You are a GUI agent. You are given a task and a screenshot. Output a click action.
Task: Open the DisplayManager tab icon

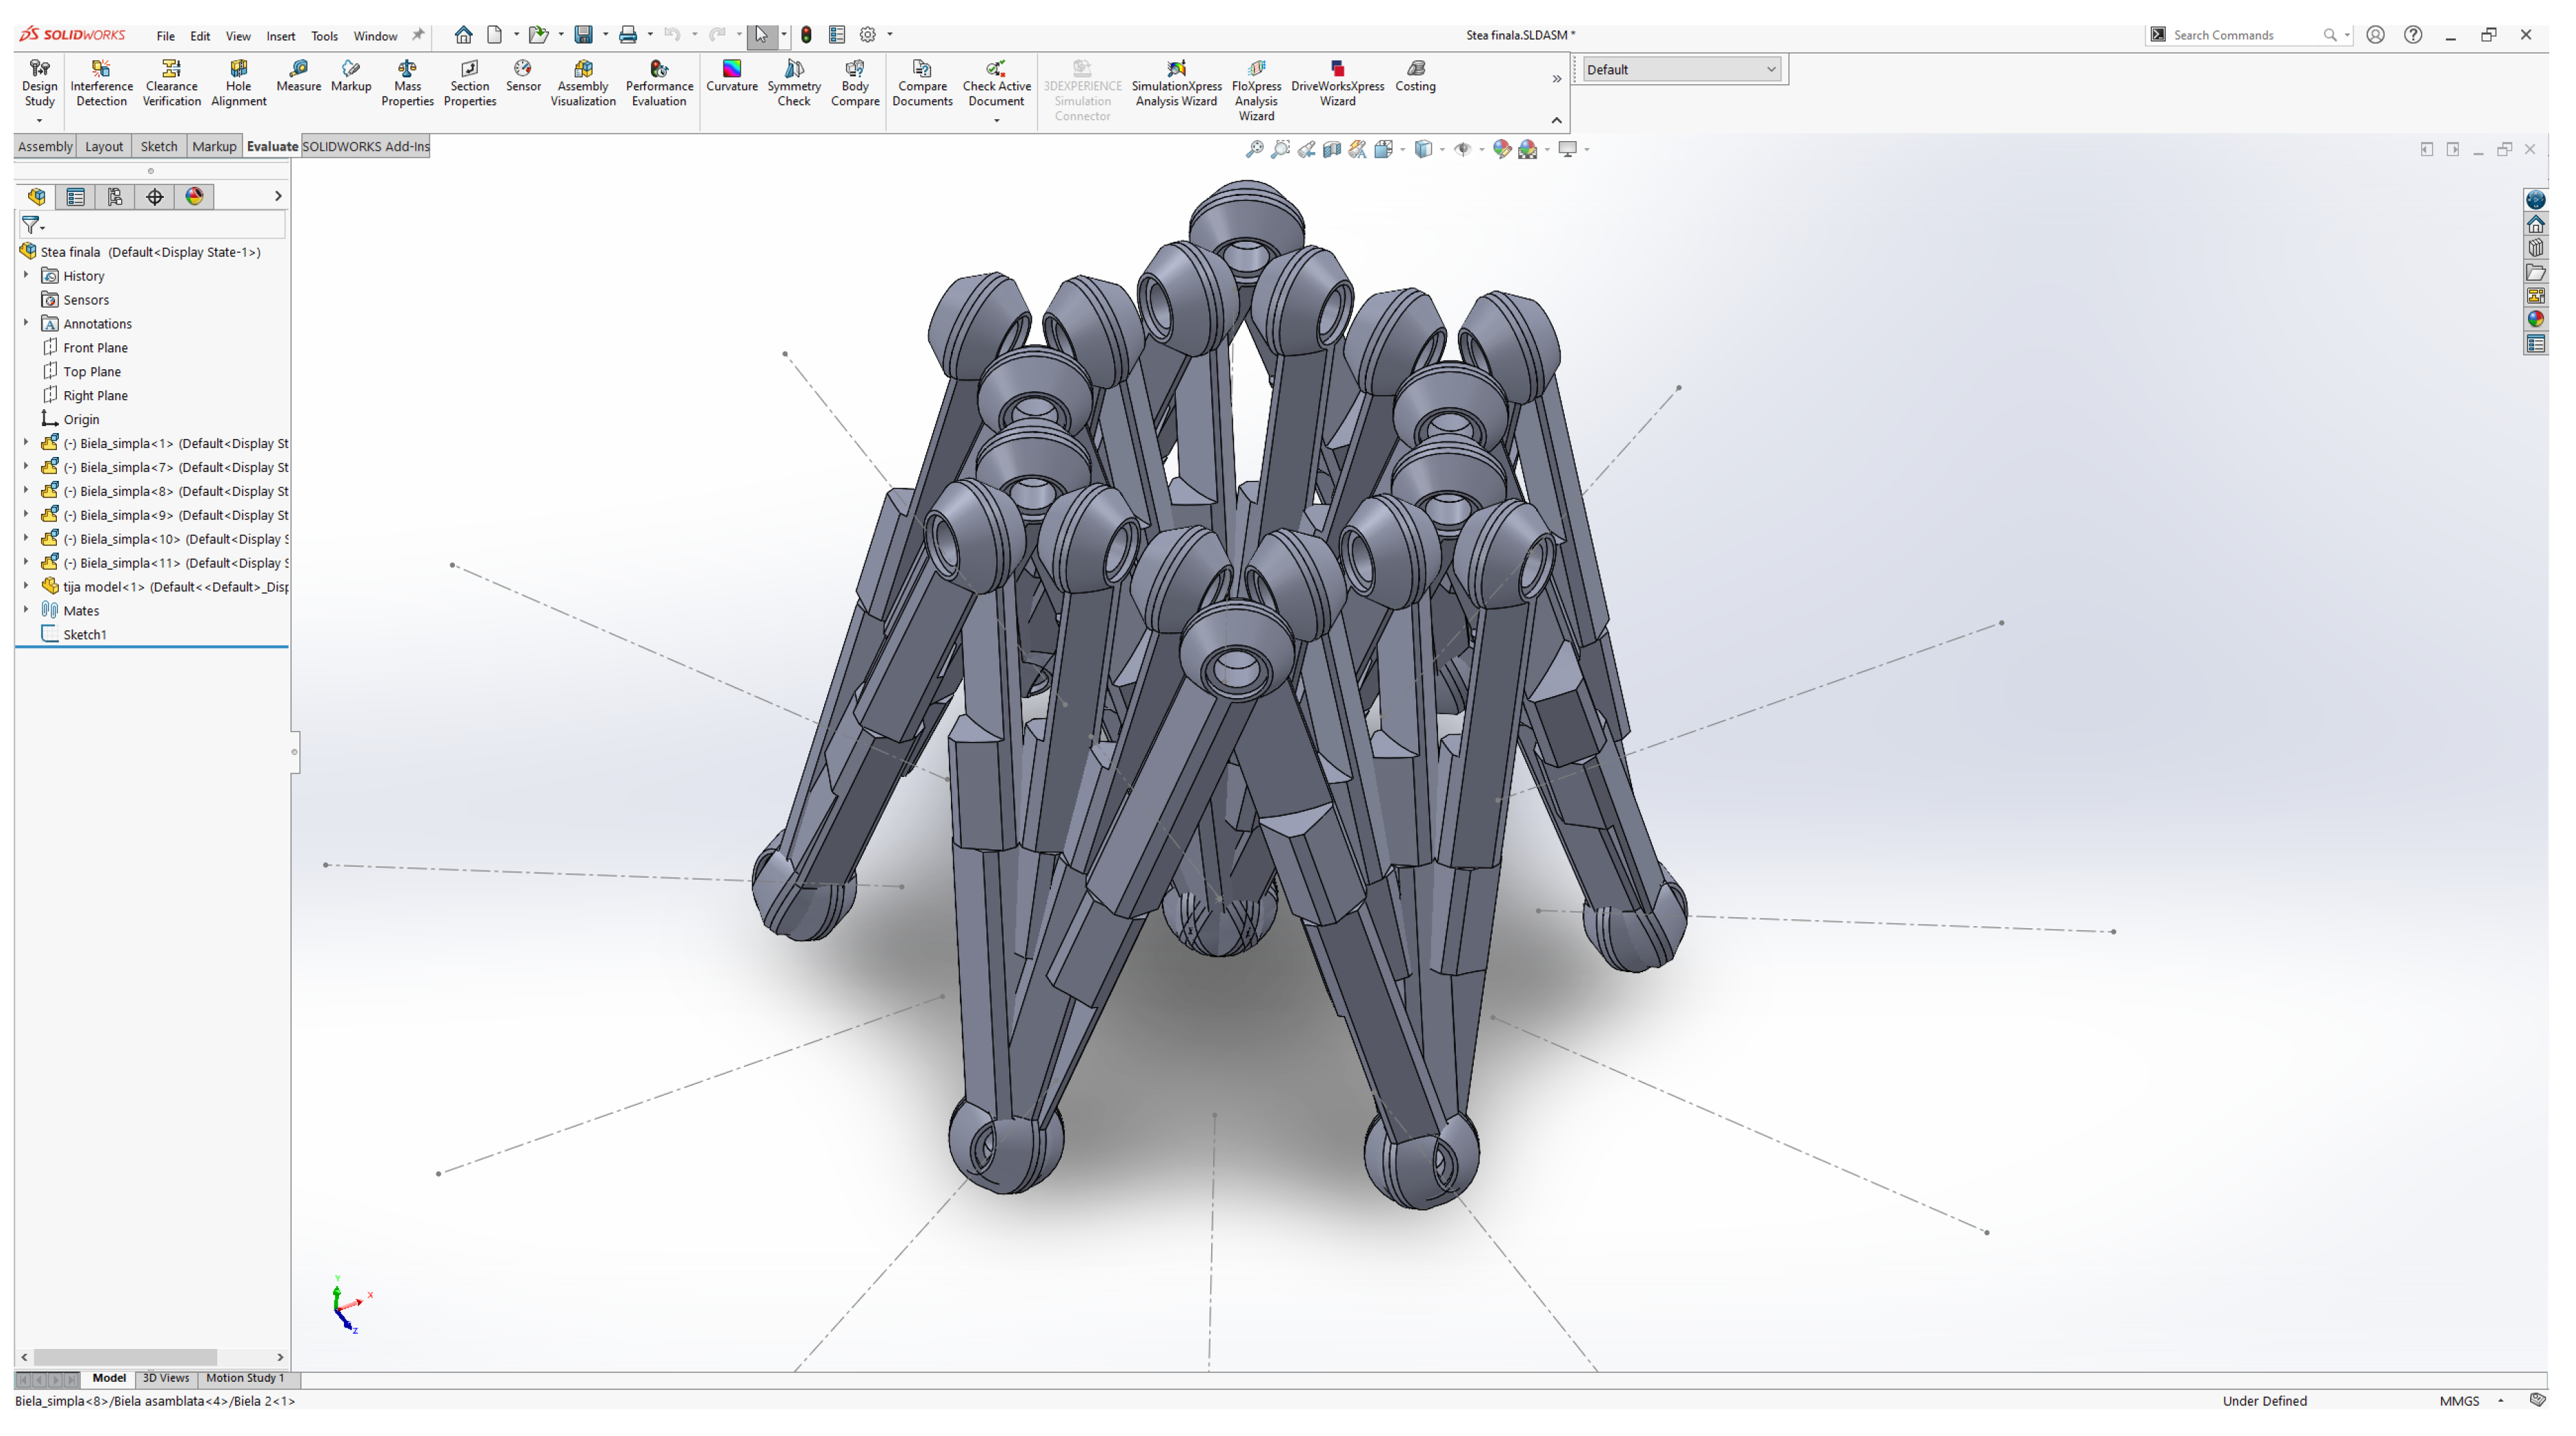(195, 197)
